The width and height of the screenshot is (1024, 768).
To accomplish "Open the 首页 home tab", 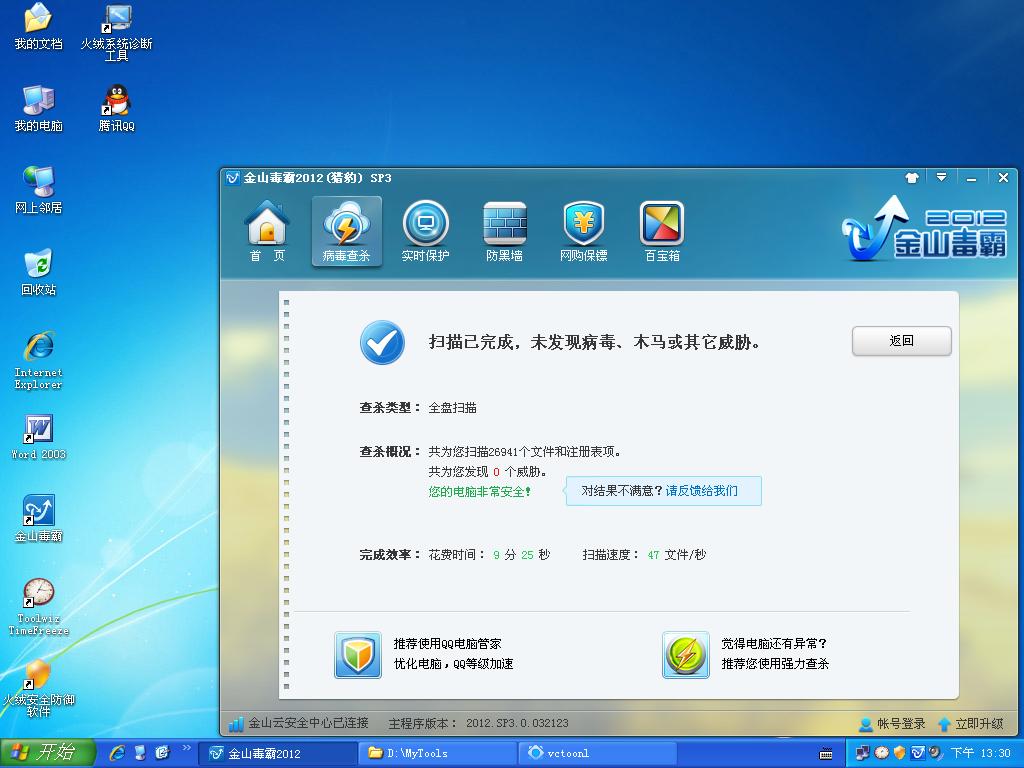I will [267, 232].
